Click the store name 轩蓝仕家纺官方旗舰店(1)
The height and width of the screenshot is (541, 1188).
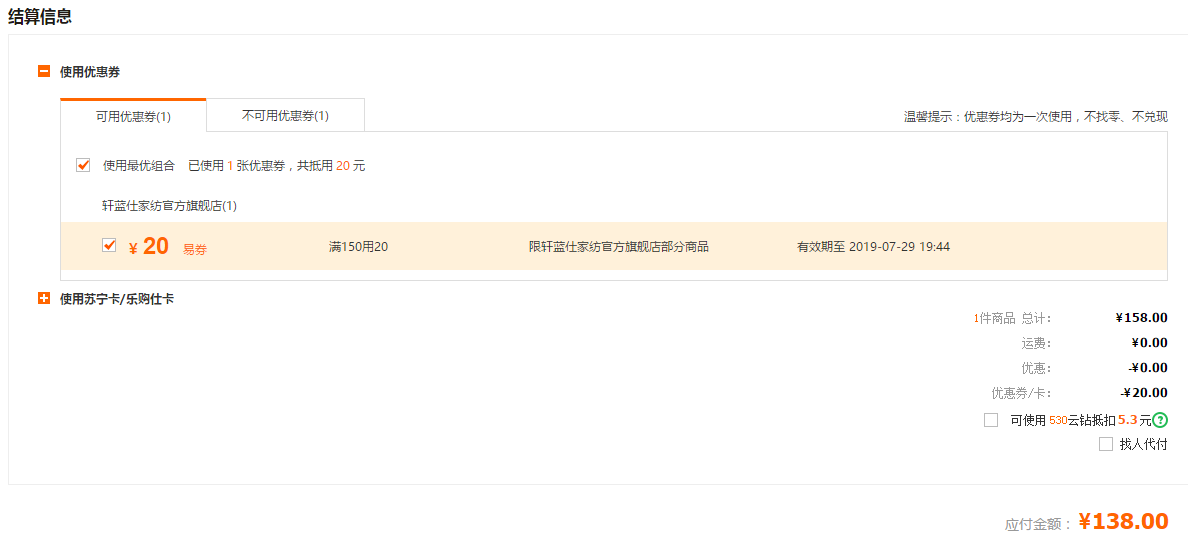coord(170,205)
